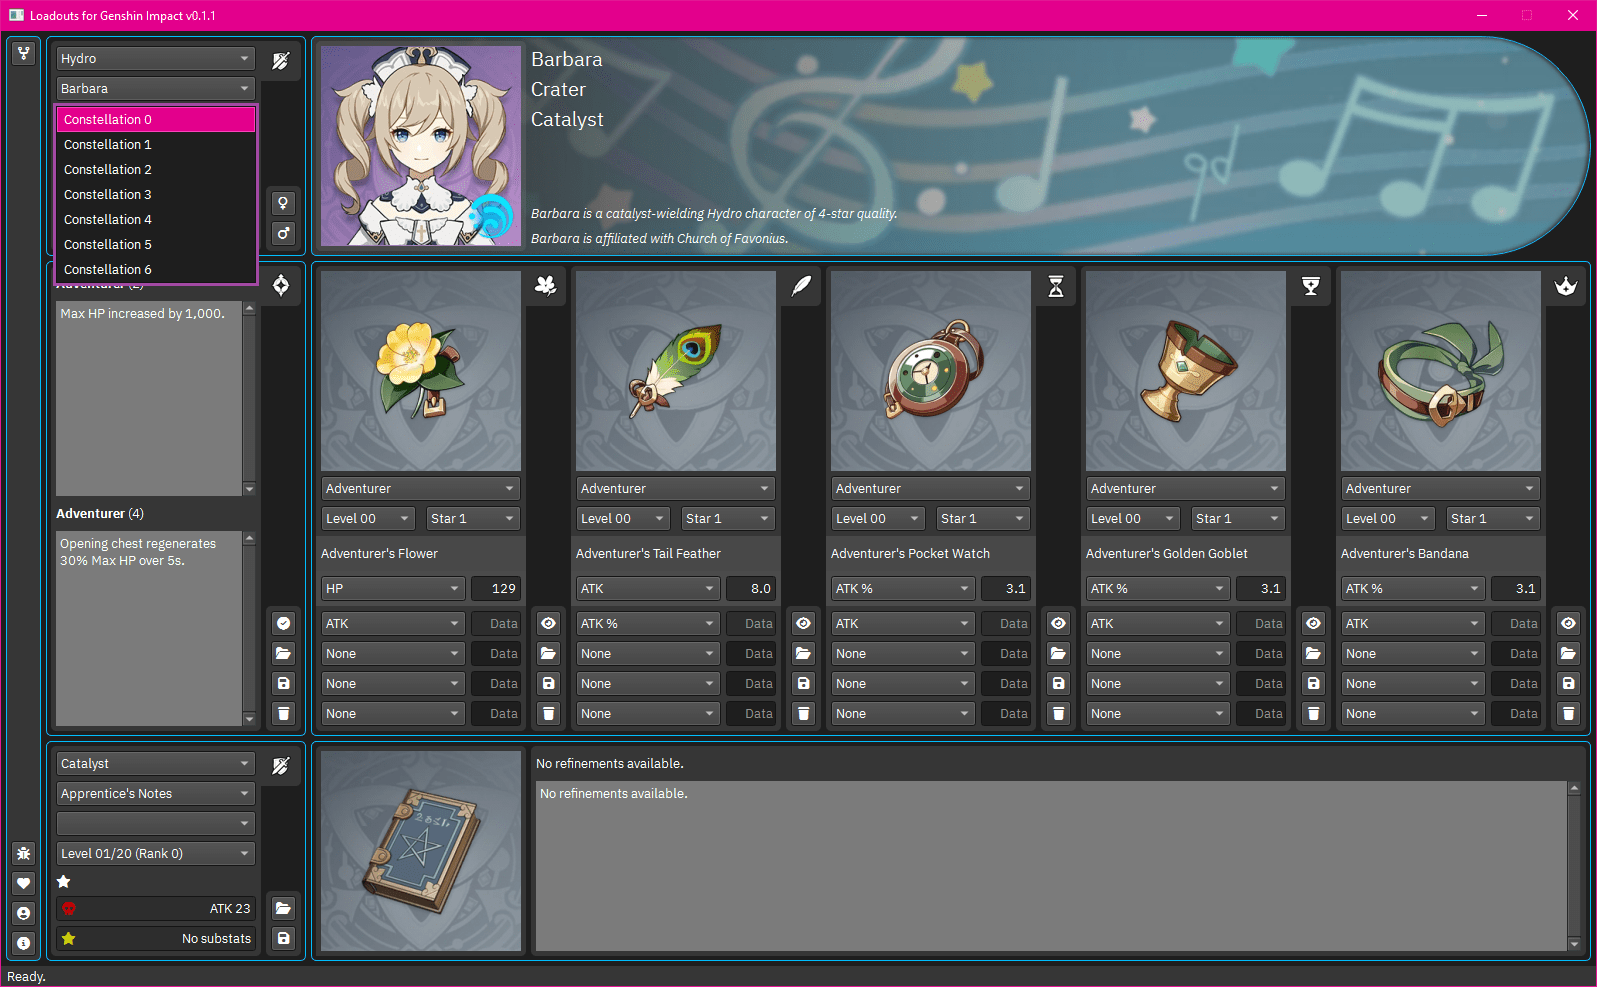Select Constellation 2 from the list
1597x987 pixels.
[156, 170]
